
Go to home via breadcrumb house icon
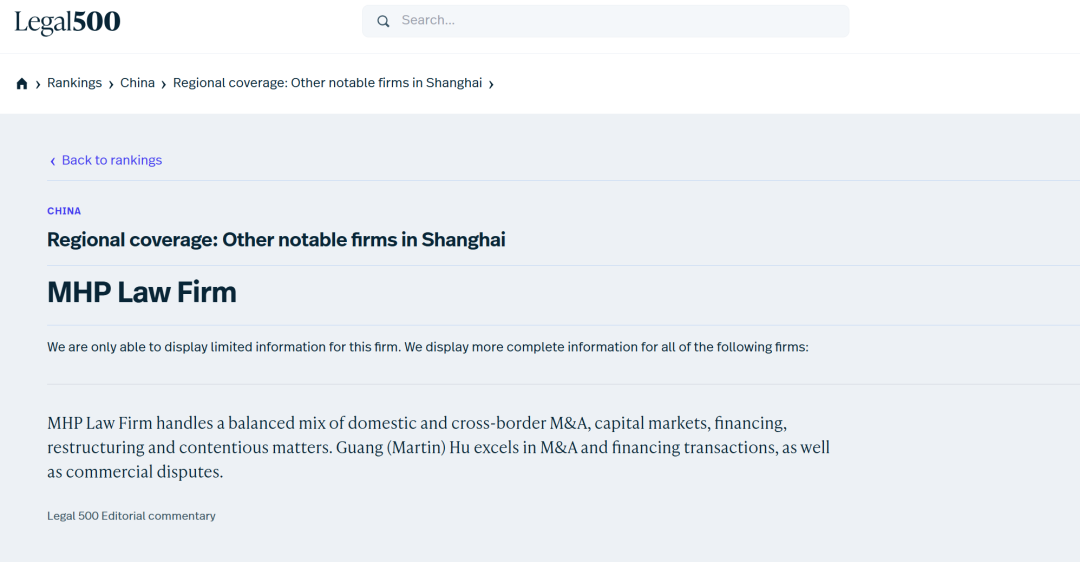coord(22,84)
